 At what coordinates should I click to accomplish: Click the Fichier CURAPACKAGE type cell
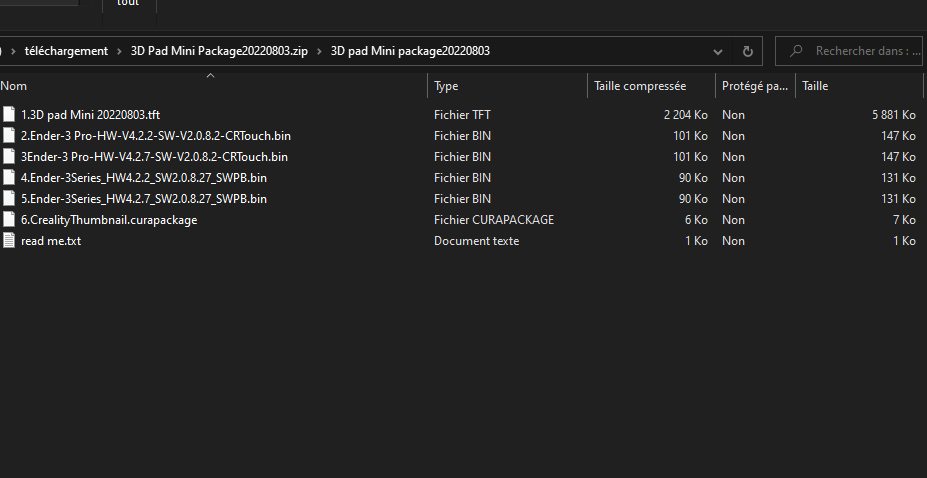click(x=494, y=220)
